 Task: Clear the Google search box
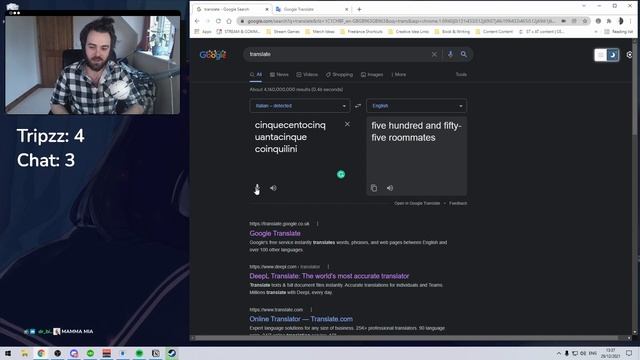[x=434, y=54]
